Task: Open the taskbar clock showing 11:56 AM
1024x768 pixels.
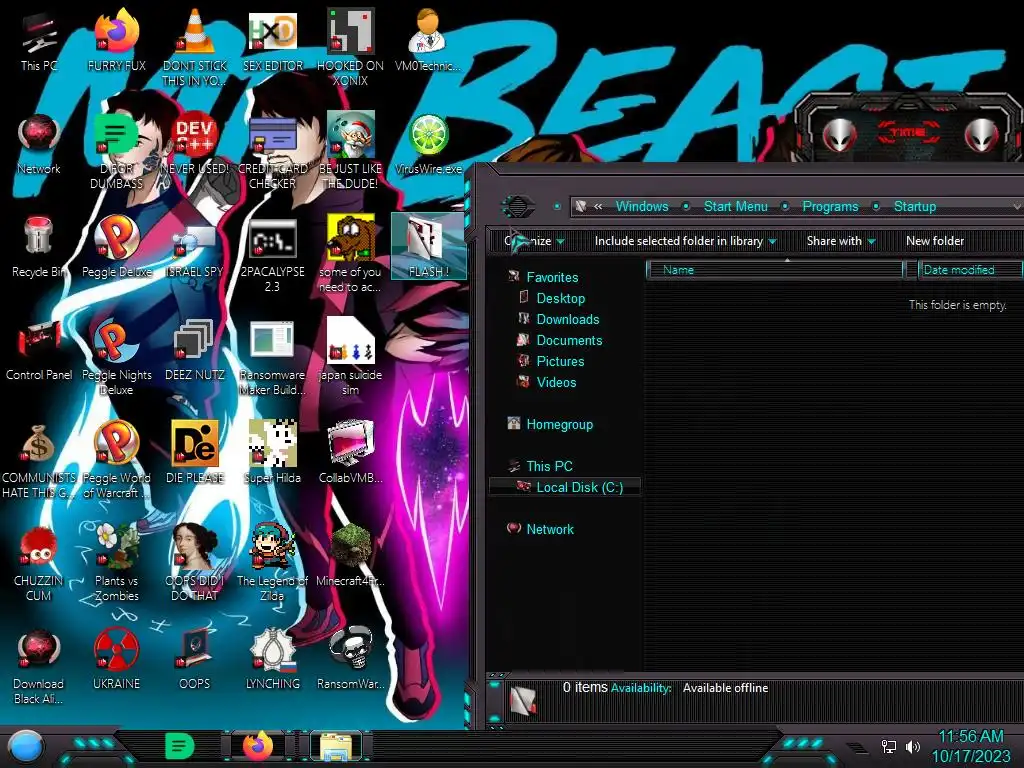Action: point(970,746)
